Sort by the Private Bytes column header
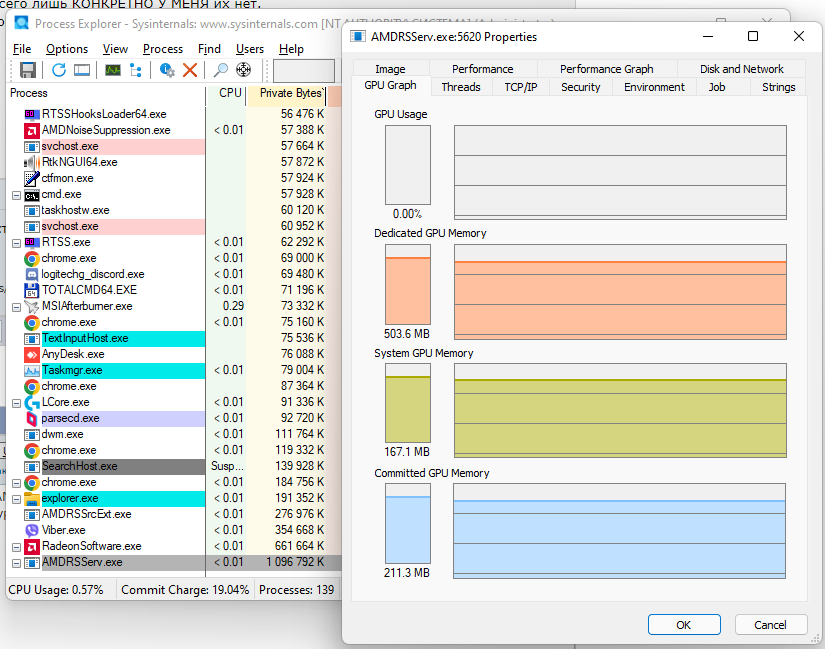This screenshot has width=825, height=650. 287,93
